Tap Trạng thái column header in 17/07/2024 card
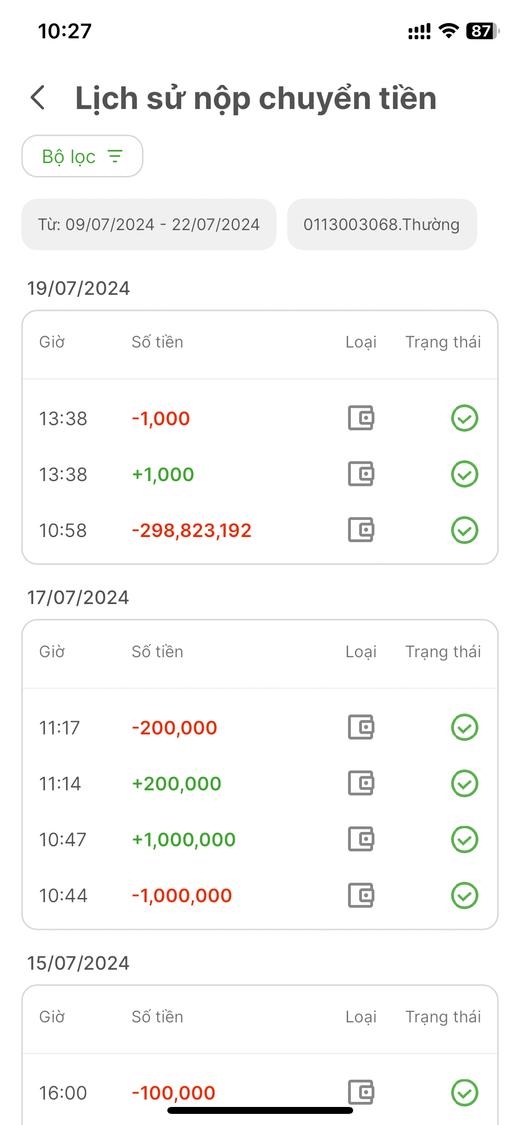The image size is (520, 1125). pos(443,651)
